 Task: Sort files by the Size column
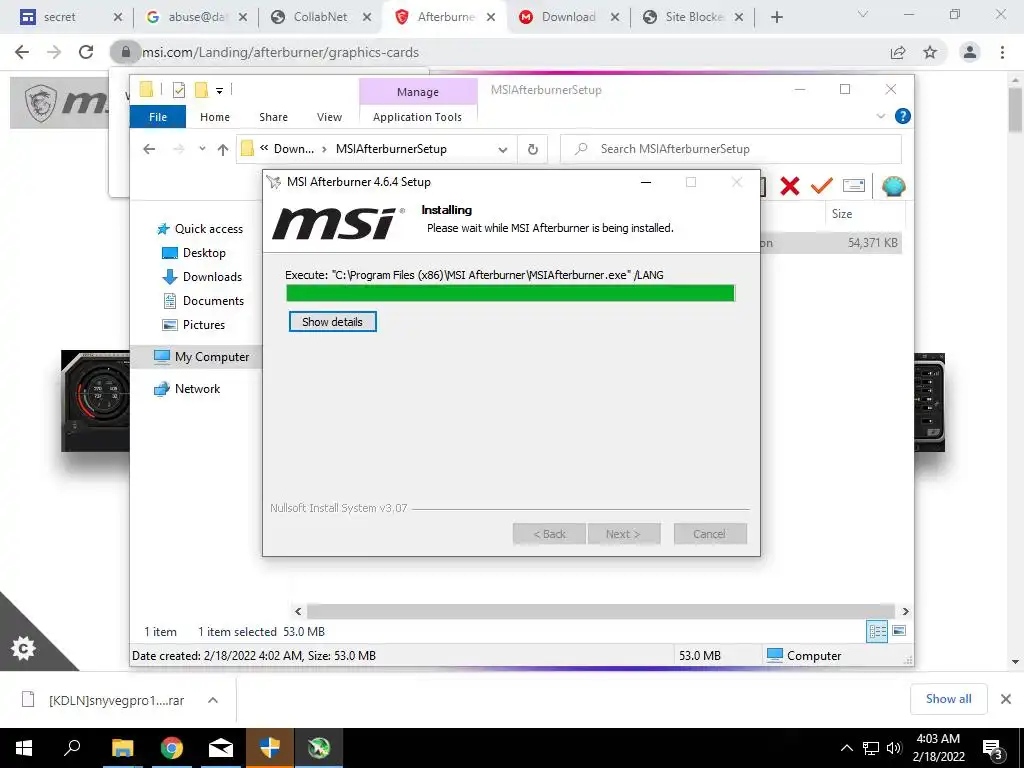pyautogui.click(x=842, y=214)
